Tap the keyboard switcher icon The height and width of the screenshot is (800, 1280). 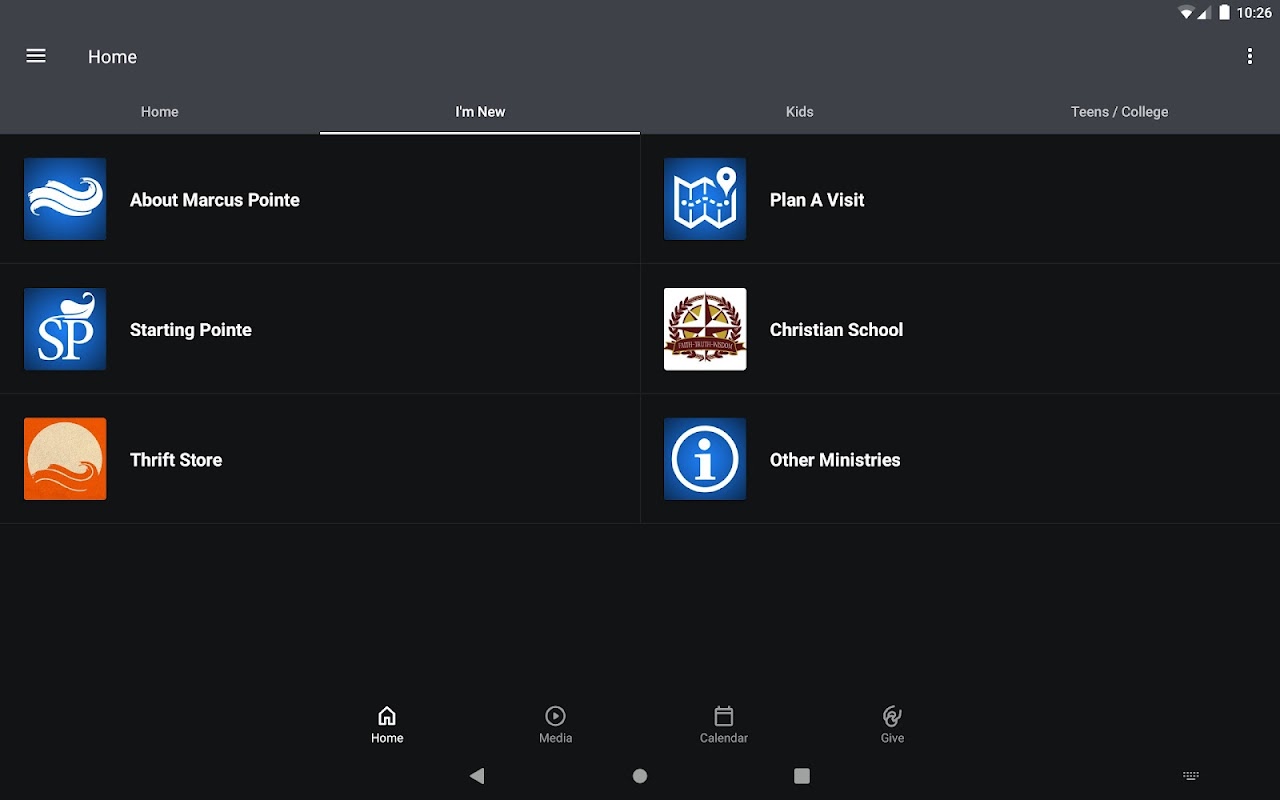(x=1191, y=776)
